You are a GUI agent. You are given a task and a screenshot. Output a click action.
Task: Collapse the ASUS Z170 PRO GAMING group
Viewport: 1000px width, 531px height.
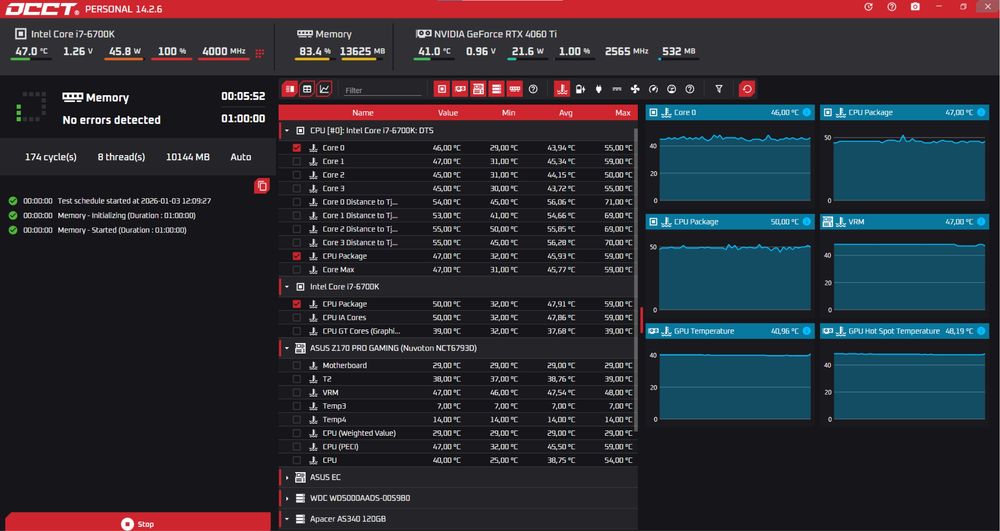(286, 348)
